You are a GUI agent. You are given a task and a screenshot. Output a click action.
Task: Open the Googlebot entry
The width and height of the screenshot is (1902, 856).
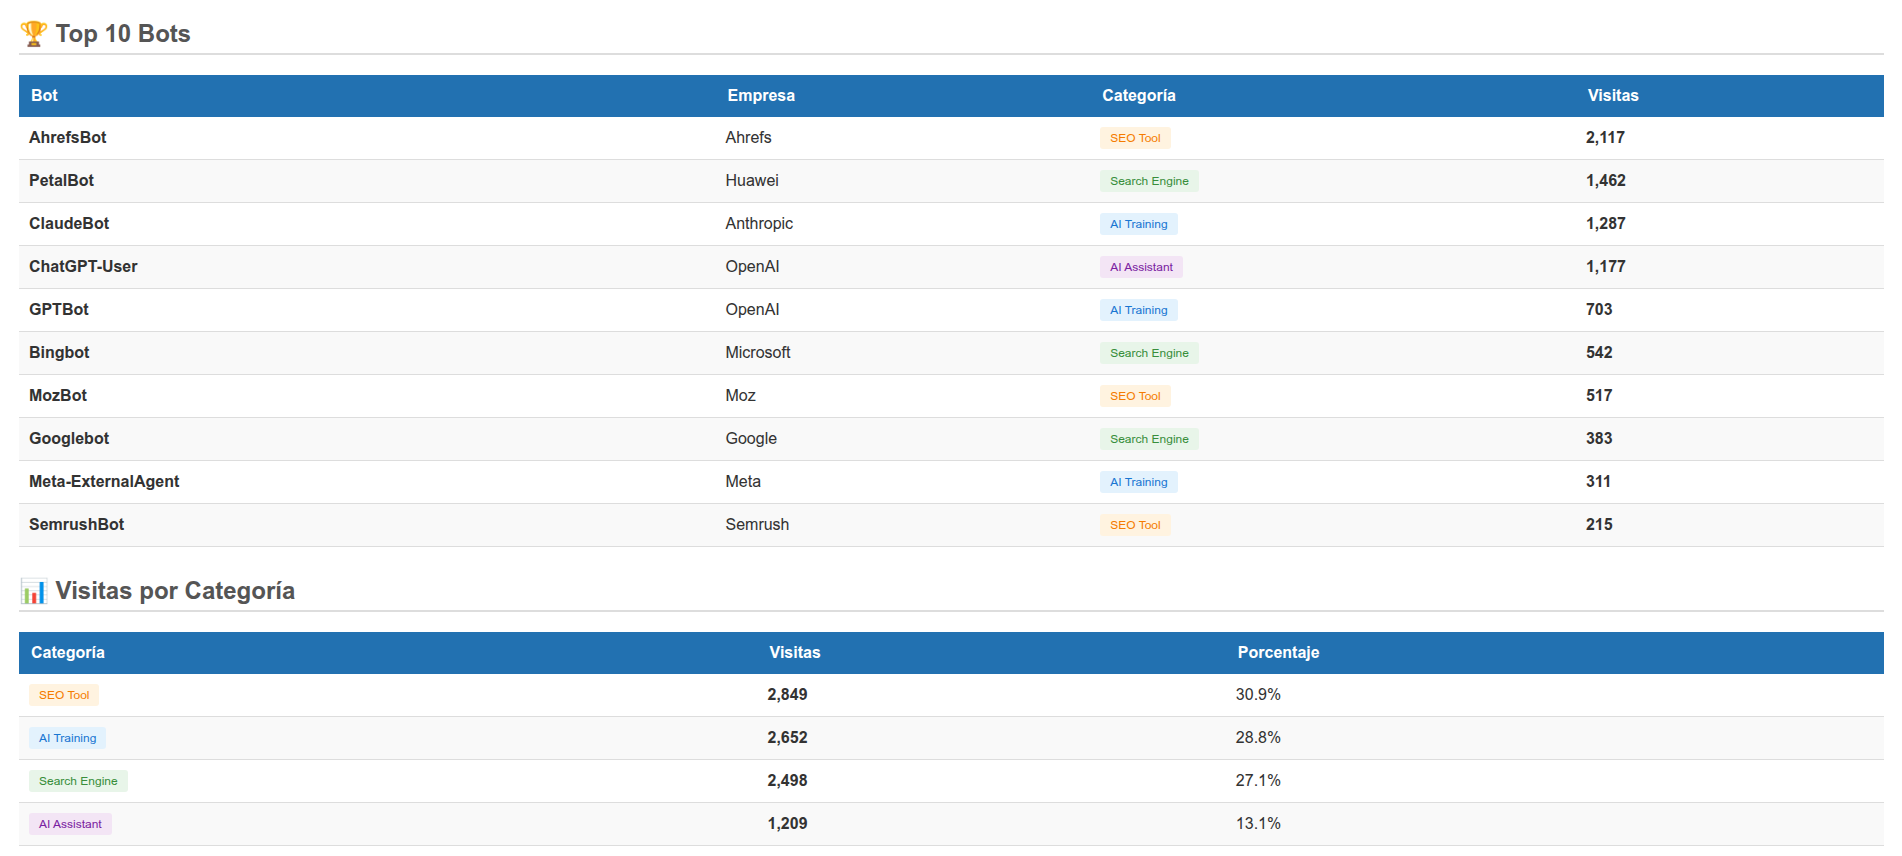tap(69, 439)
